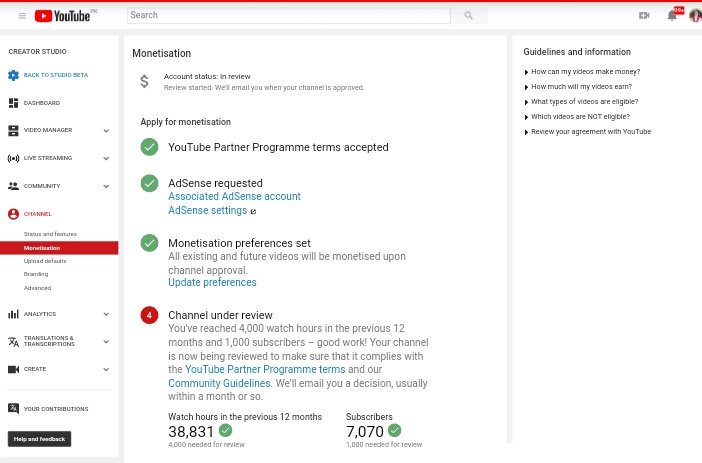The width and height of the screenshot is (702, 463).
Task: Open the Dashboard menu label
Action: (42, 103)
